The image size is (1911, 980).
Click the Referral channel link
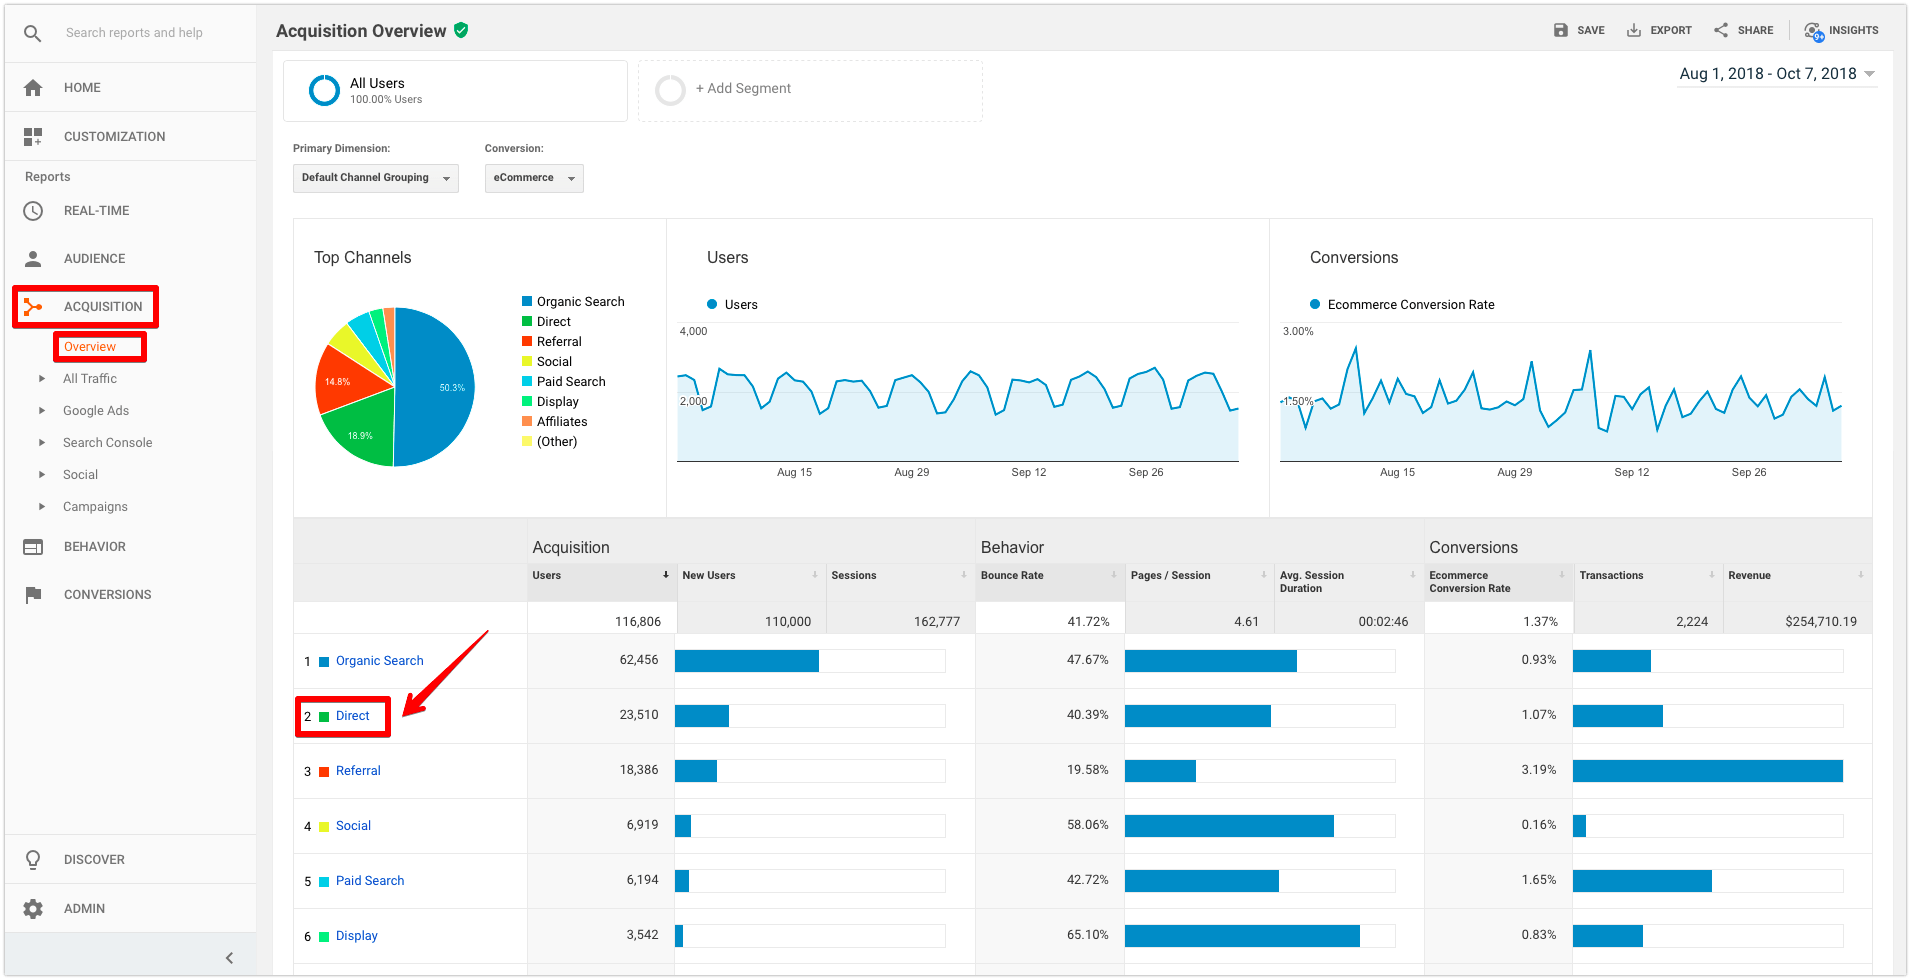[x=358, y=771]
